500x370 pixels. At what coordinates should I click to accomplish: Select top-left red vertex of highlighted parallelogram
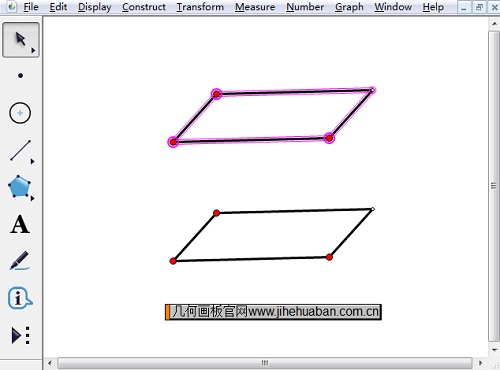click(x=216, y=94)
